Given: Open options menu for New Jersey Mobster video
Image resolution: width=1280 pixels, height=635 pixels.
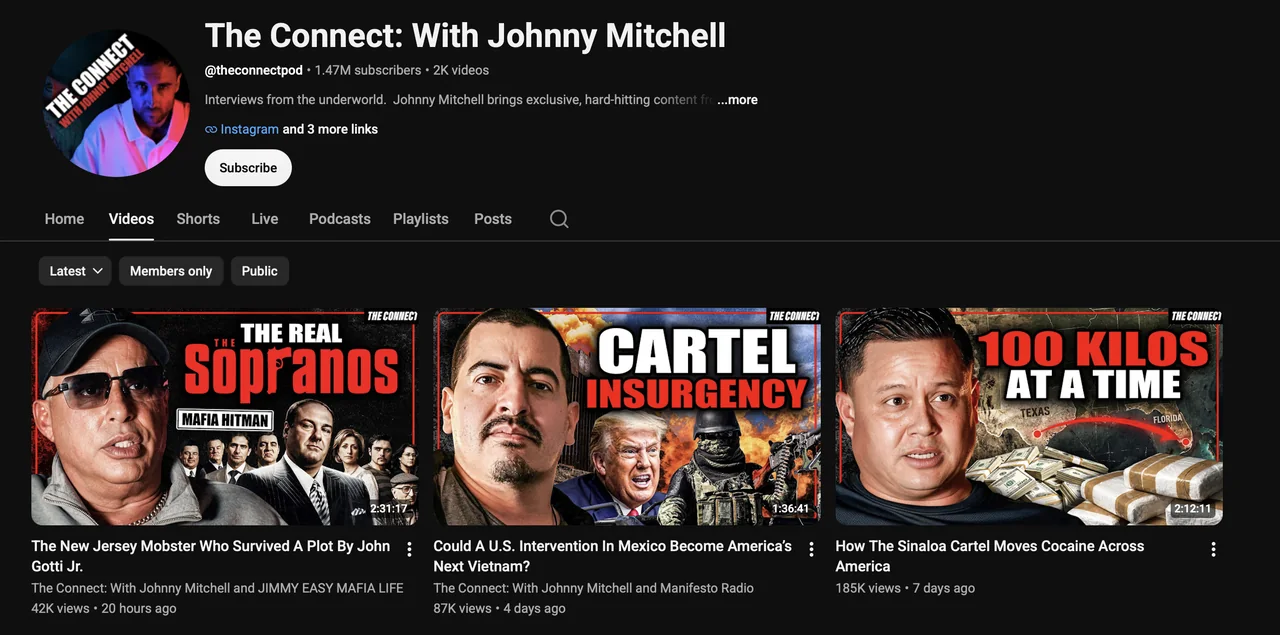Looking at the screenshot, I should [409, 549].
